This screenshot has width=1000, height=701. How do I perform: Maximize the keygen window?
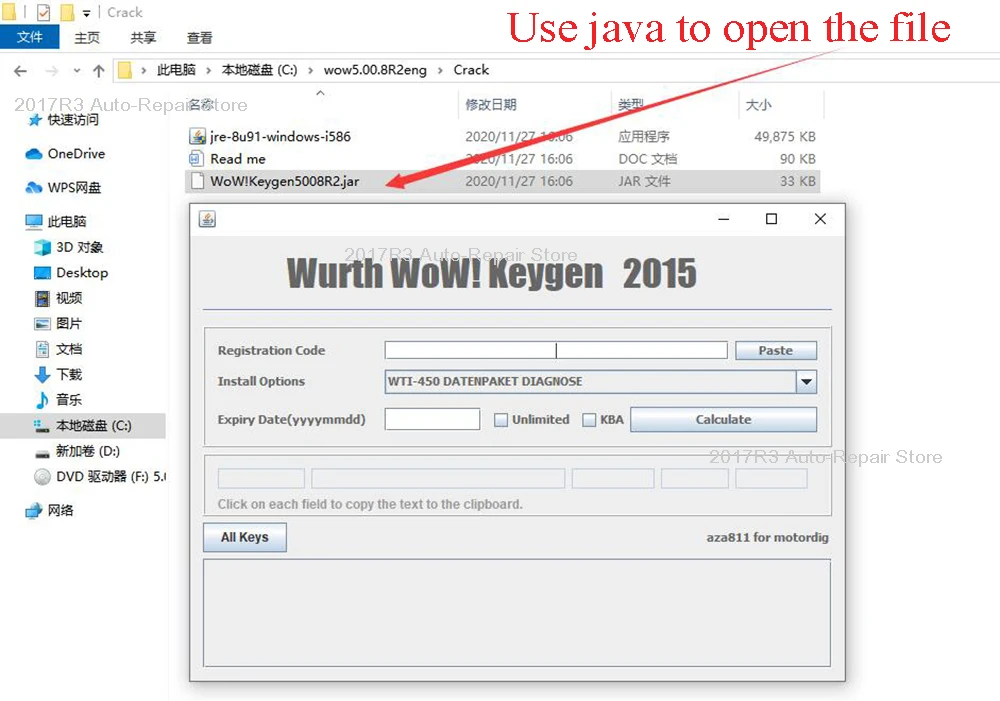(771, 219)
